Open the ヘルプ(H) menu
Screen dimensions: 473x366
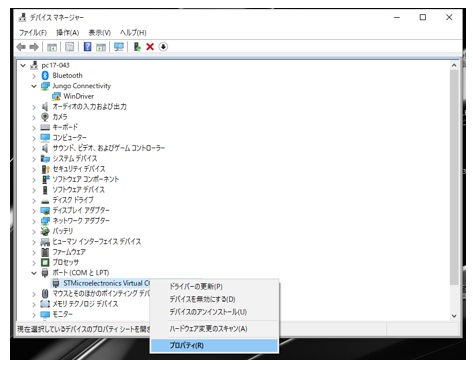[133, 33]
